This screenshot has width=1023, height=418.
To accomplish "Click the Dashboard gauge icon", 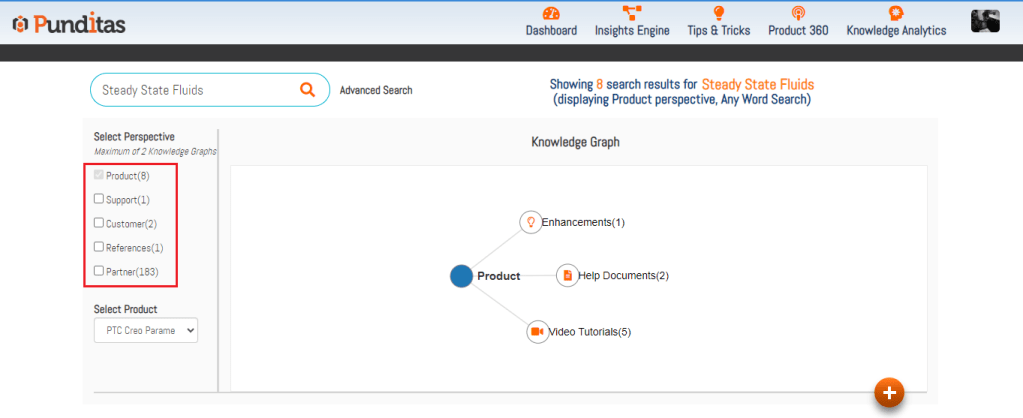I will (x=551, y=13).
